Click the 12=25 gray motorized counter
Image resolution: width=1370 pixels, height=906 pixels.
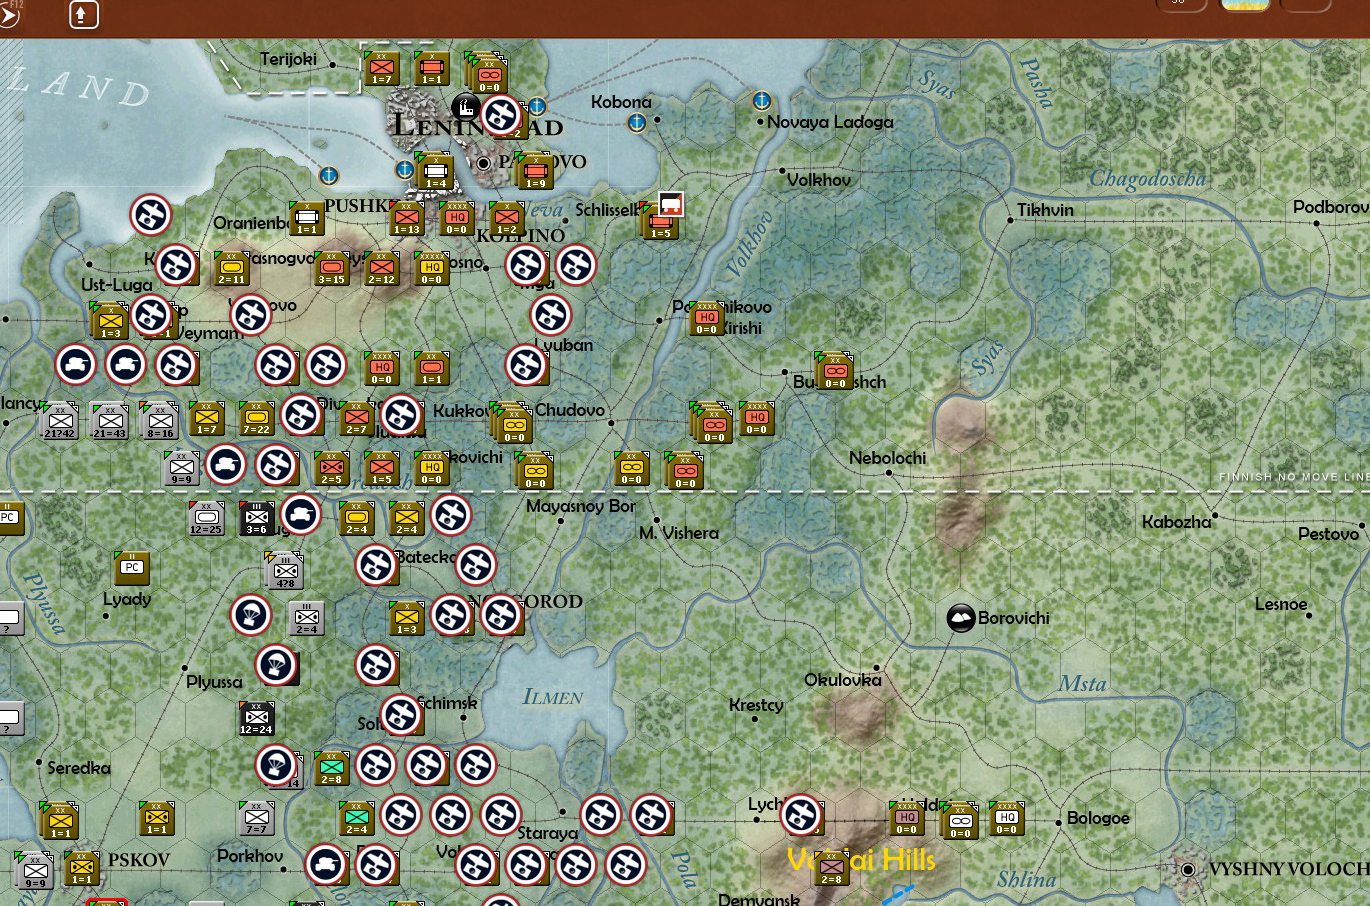tap(206, 519)
